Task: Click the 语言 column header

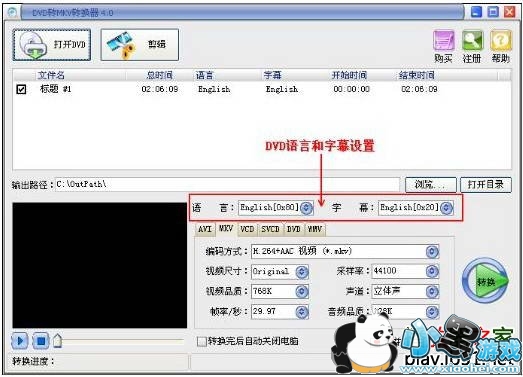Action: [x=204, y=75]
